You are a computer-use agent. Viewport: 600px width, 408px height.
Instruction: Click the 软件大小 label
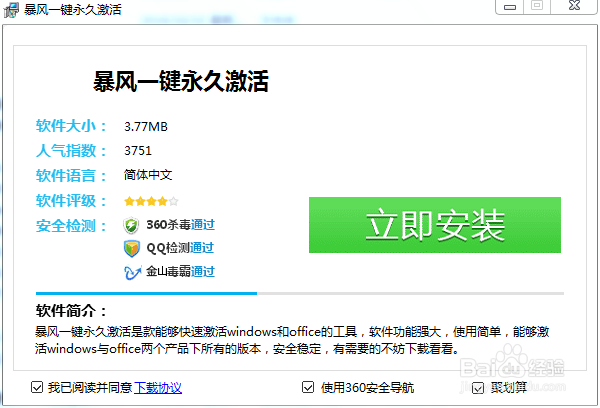coord(71,126)
